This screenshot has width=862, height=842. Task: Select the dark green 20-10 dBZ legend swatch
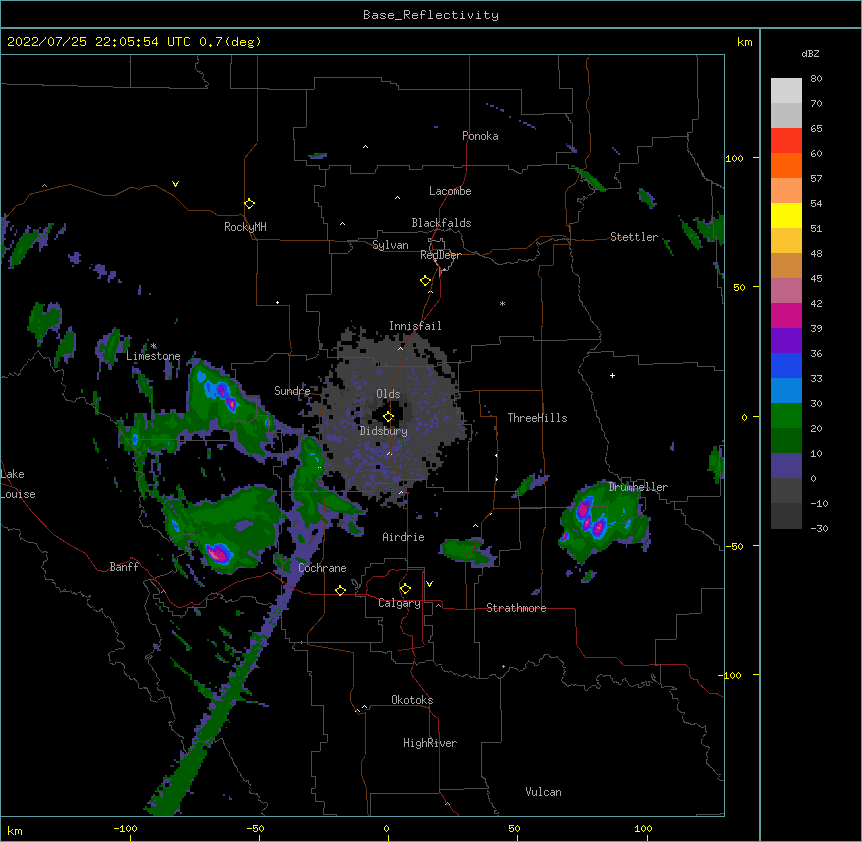tap(786, 441)
